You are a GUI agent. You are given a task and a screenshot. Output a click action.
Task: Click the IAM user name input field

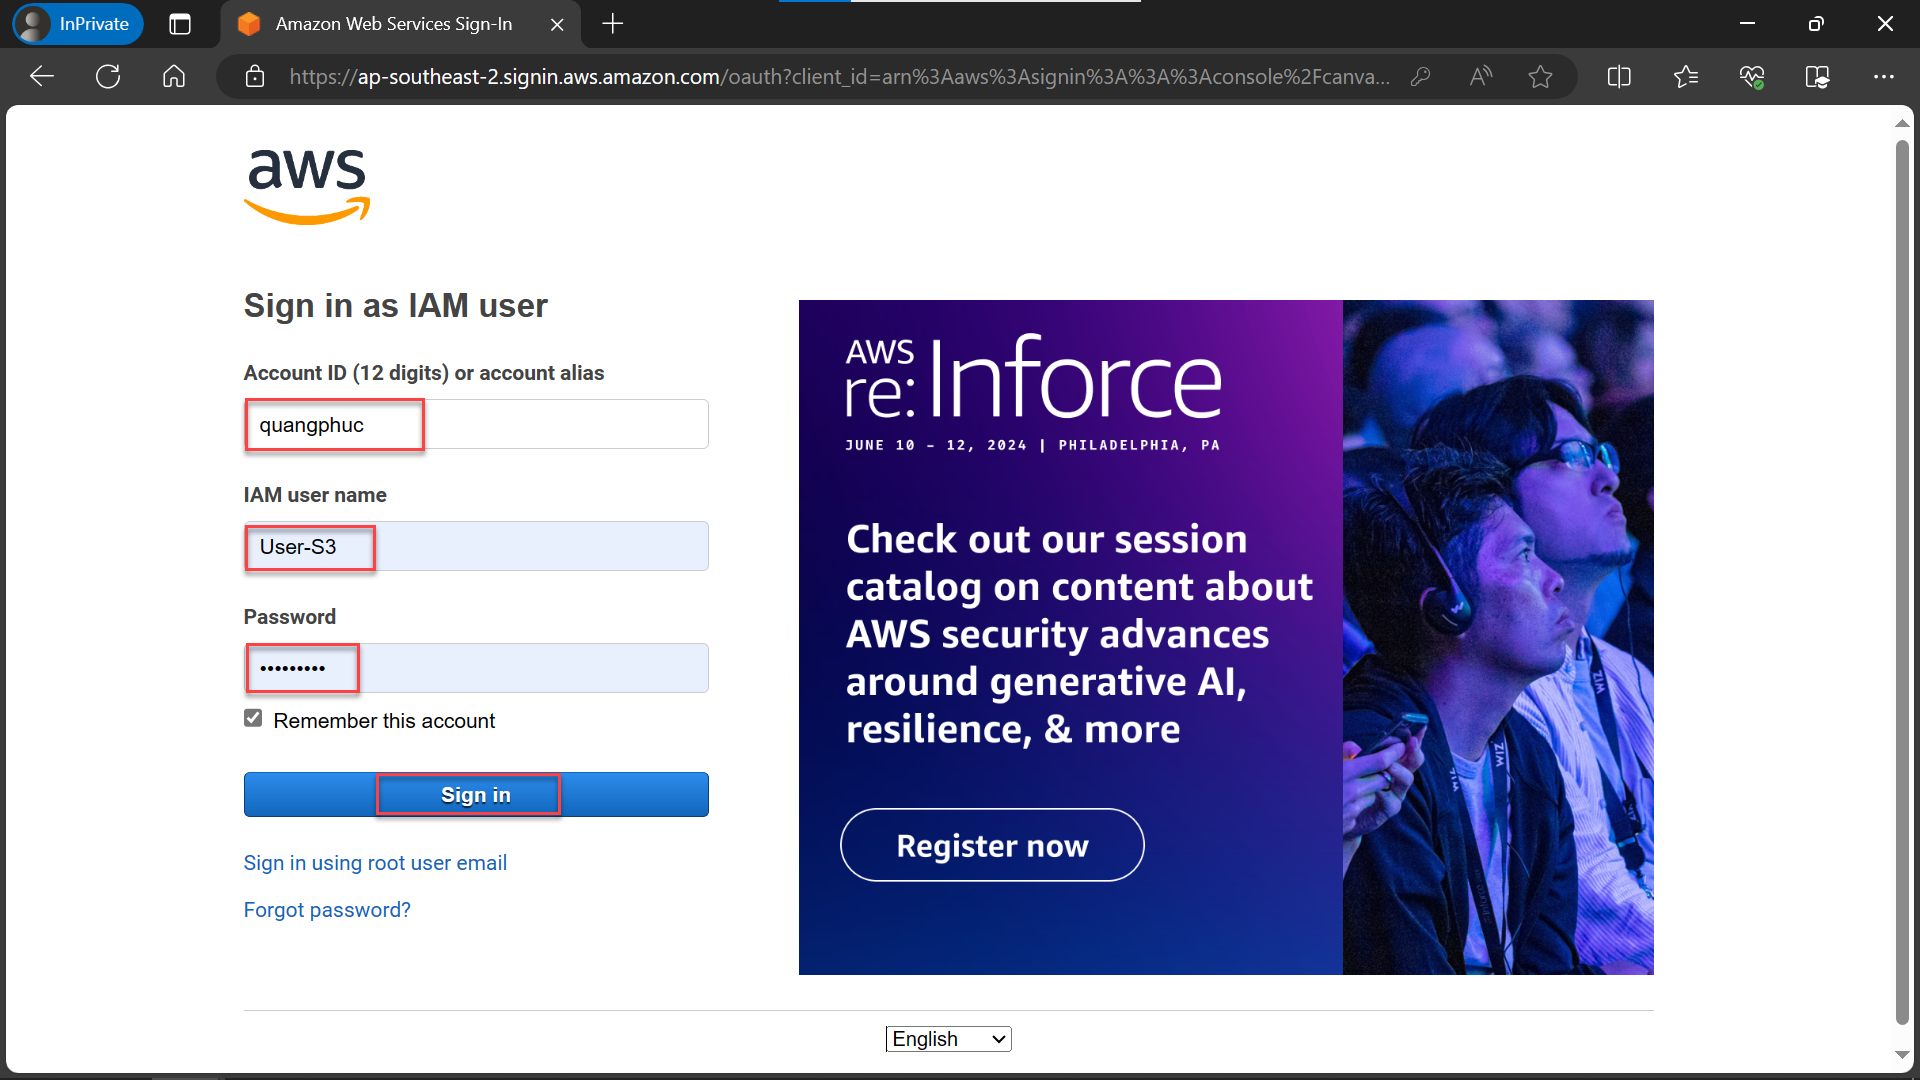pos(475,546)
